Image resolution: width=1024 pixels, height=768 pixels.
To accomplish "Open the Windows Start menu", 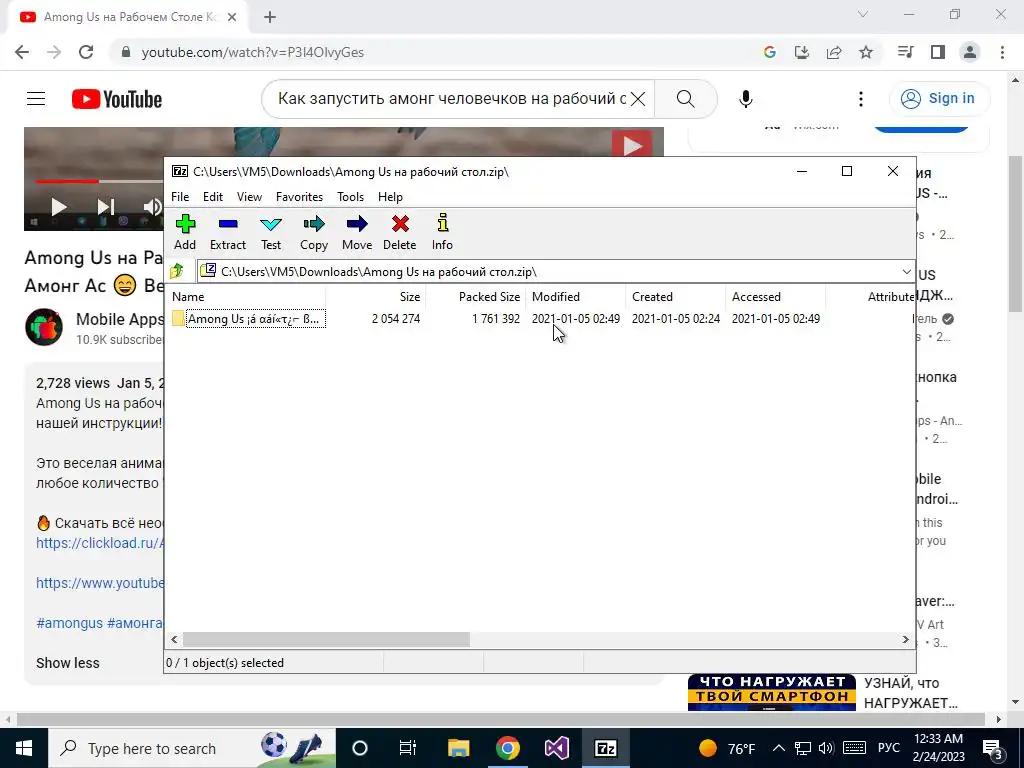I will click(x=24, y=748).
